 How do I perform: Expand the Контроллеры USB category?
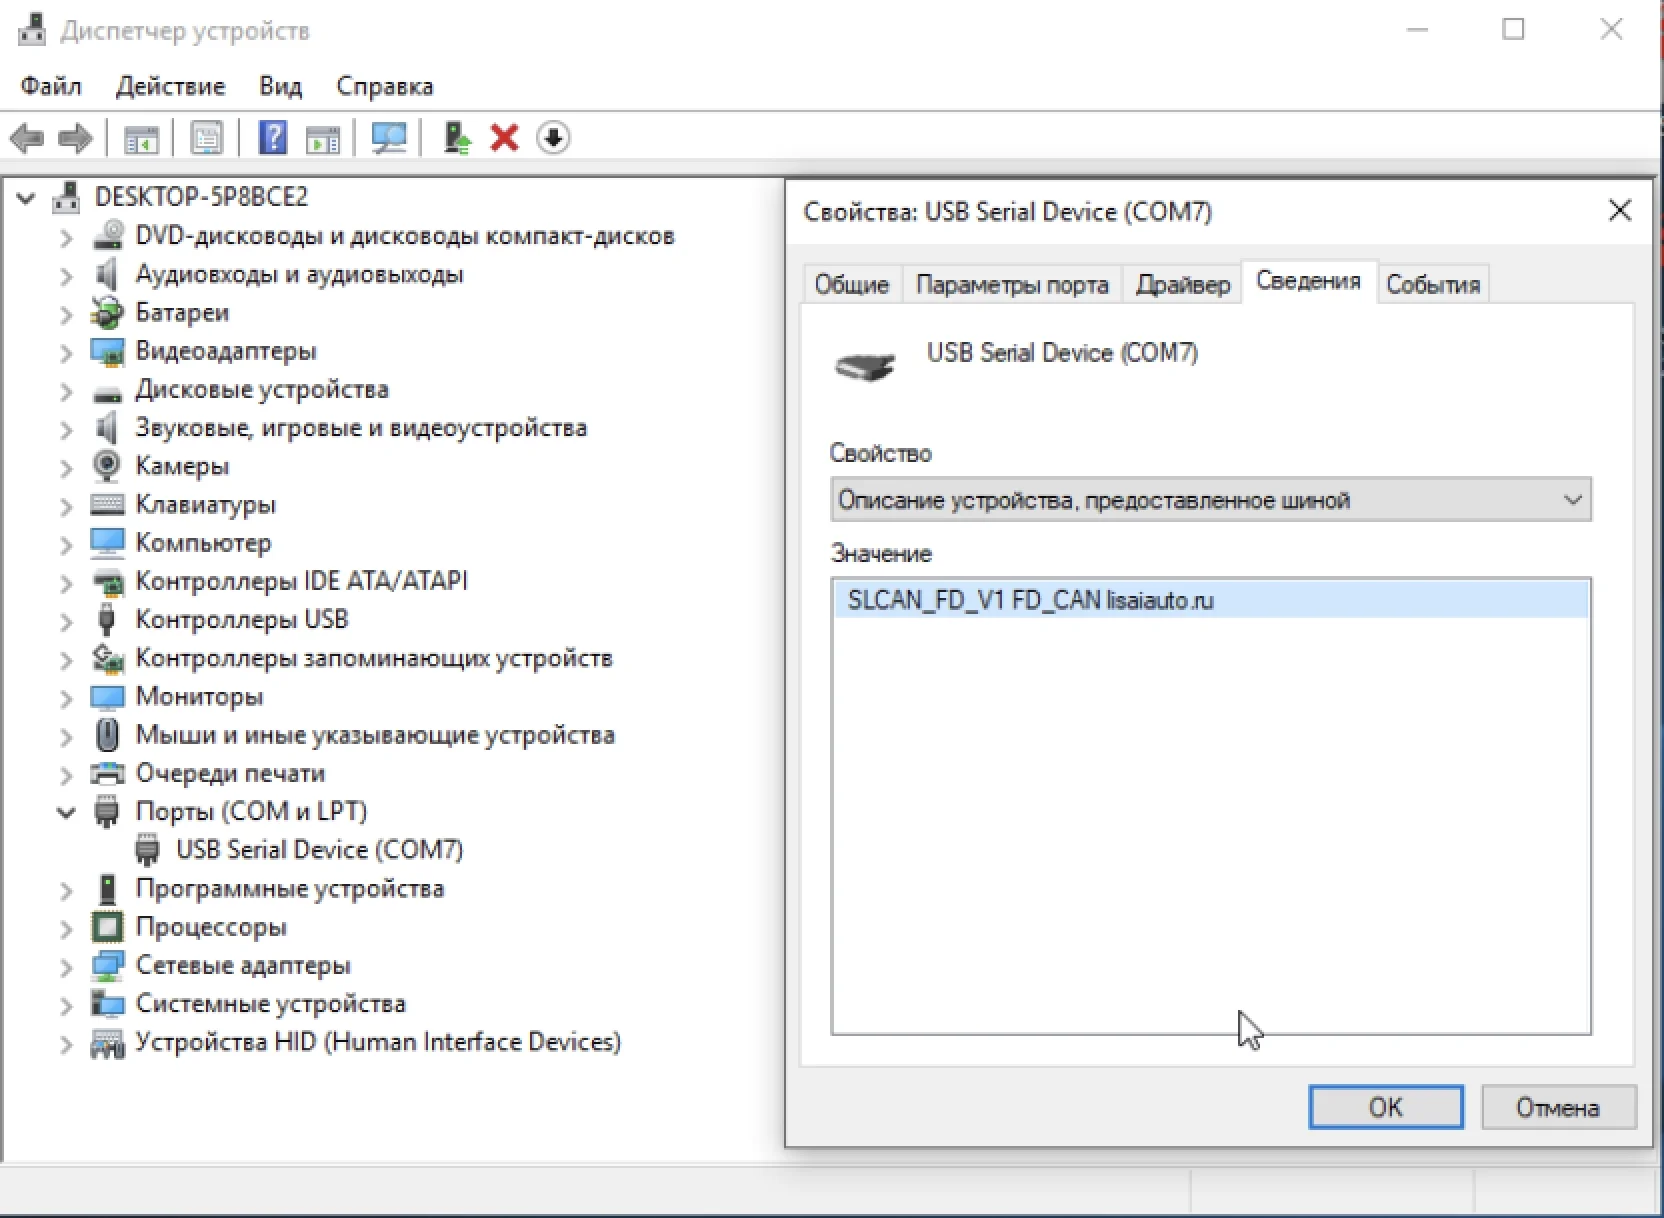66,621
